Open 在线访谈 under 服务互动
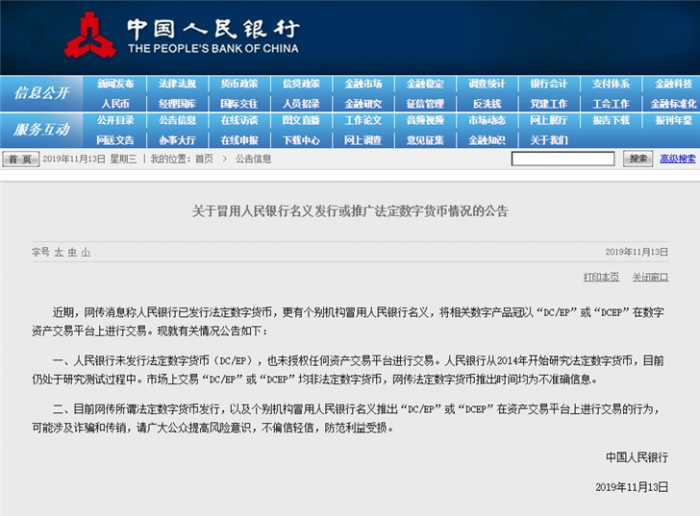The width and height of the screenshot is (700, 516). point(239,120)
